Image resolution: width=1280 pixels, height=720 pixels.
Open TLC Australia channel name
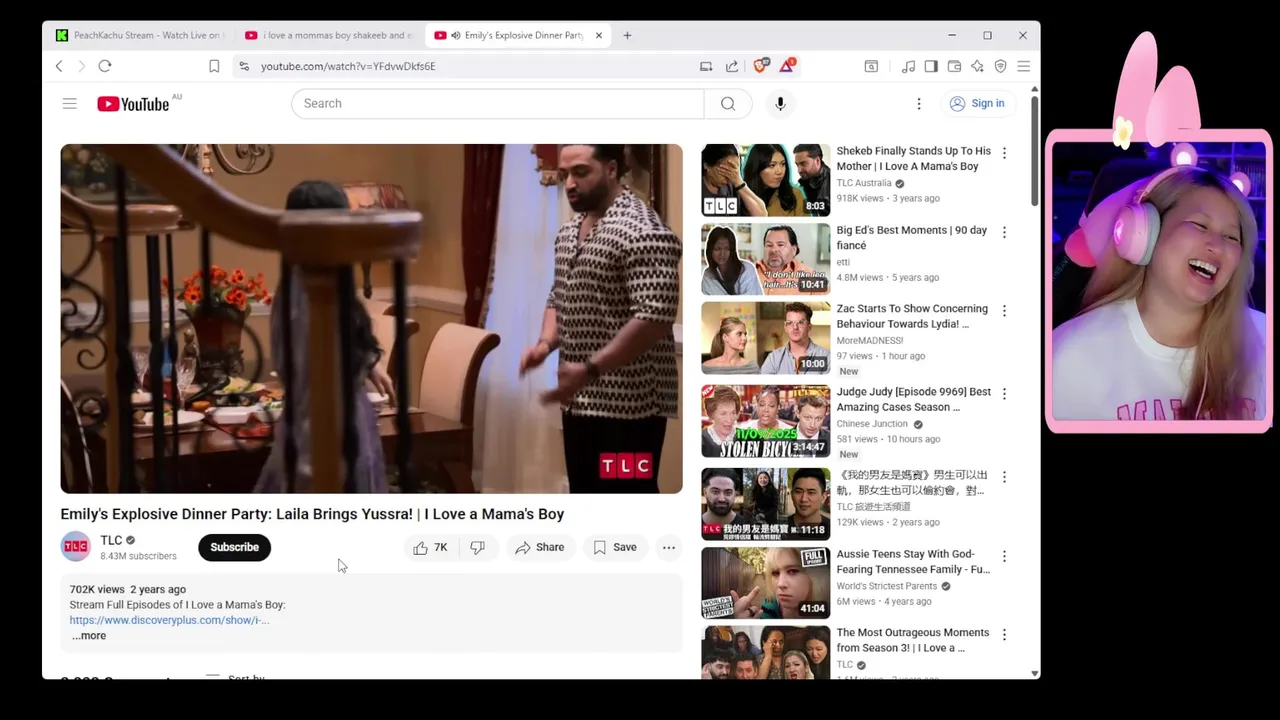point(864,183)
